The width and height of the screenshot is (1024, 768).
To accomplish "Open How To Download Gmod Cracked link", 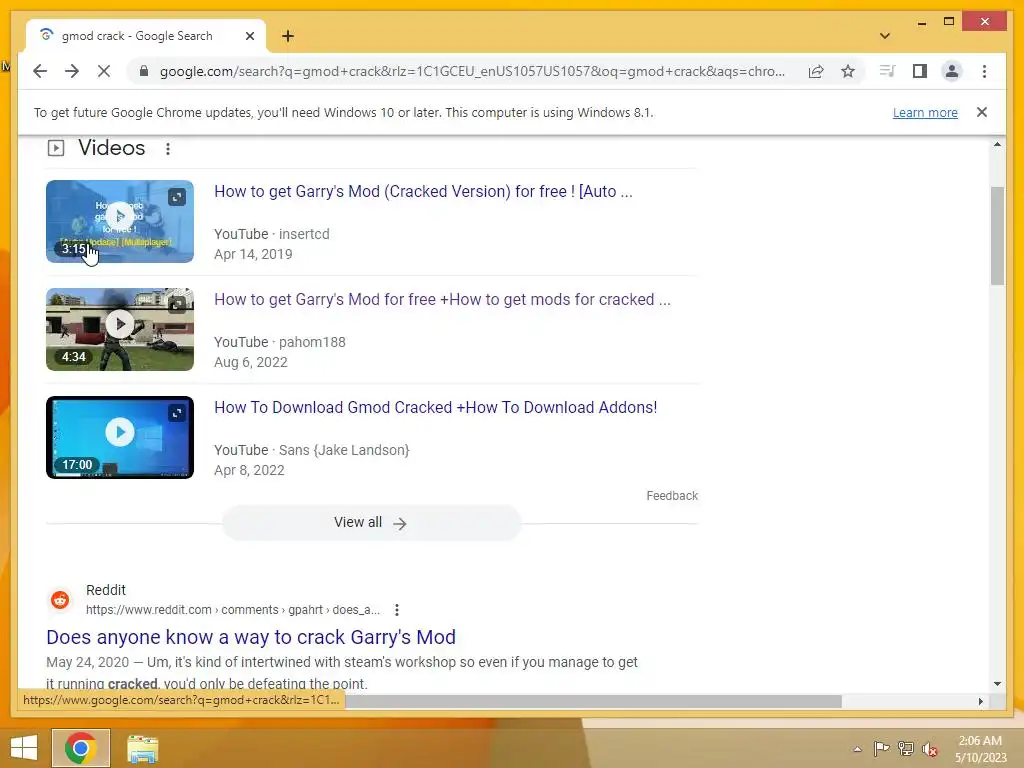I will pos(436,408).
